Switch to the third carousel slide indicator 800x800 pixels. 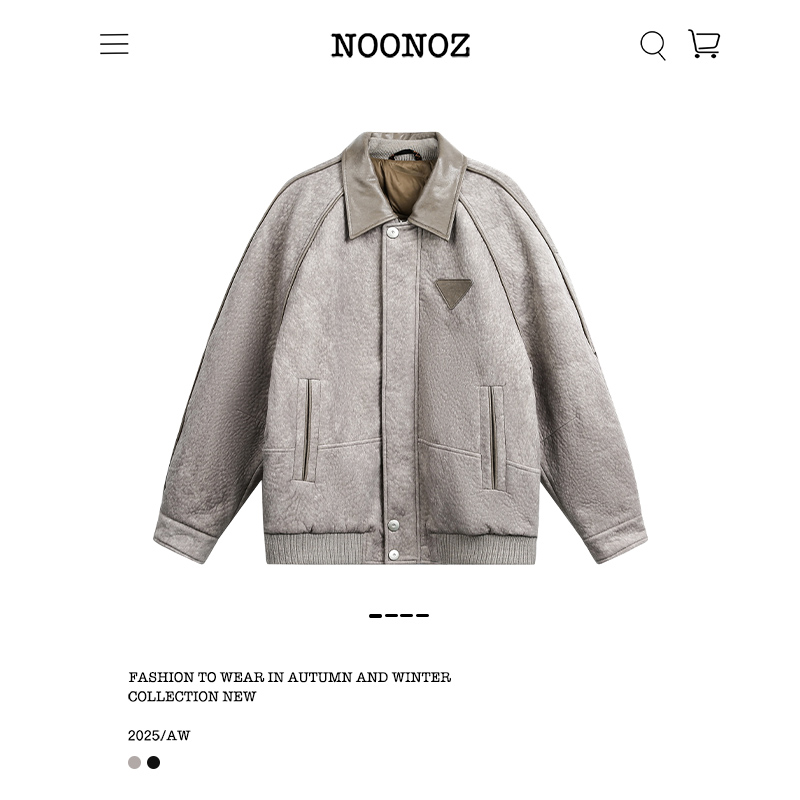pyautogui.click(x=407, y=616)
